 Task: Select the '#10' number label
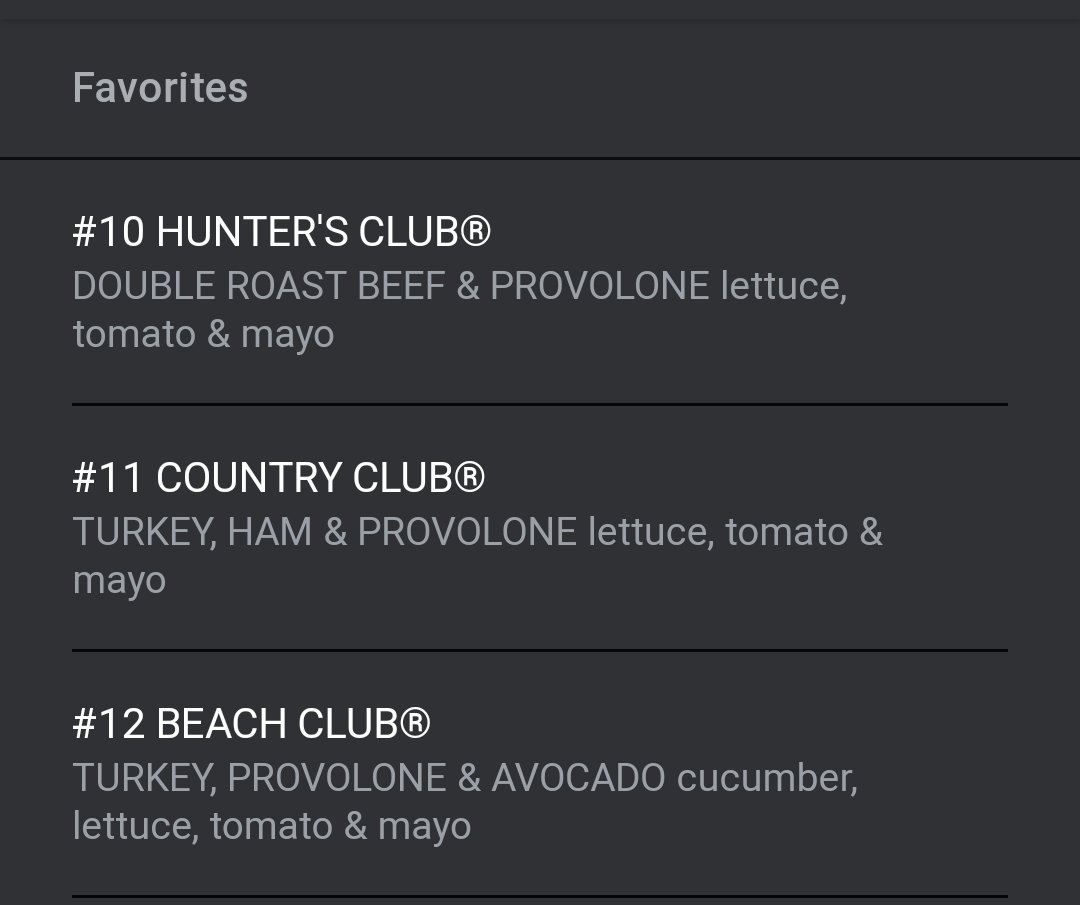pos(109,231)
